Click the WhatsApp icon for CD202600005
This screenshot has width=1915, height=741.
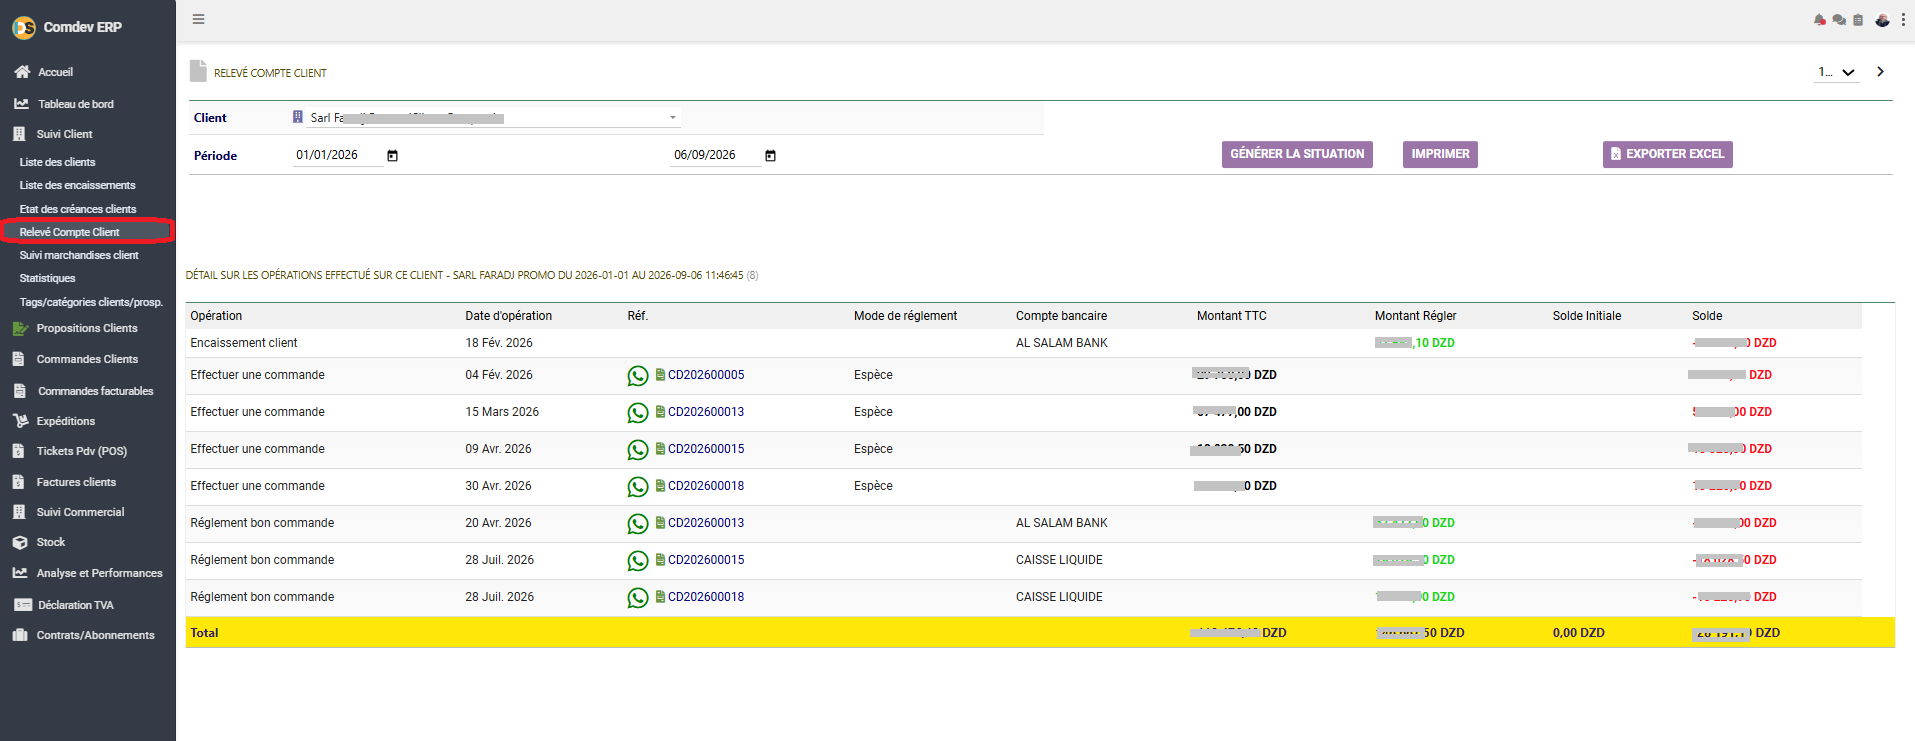click(x=638, y=376)
